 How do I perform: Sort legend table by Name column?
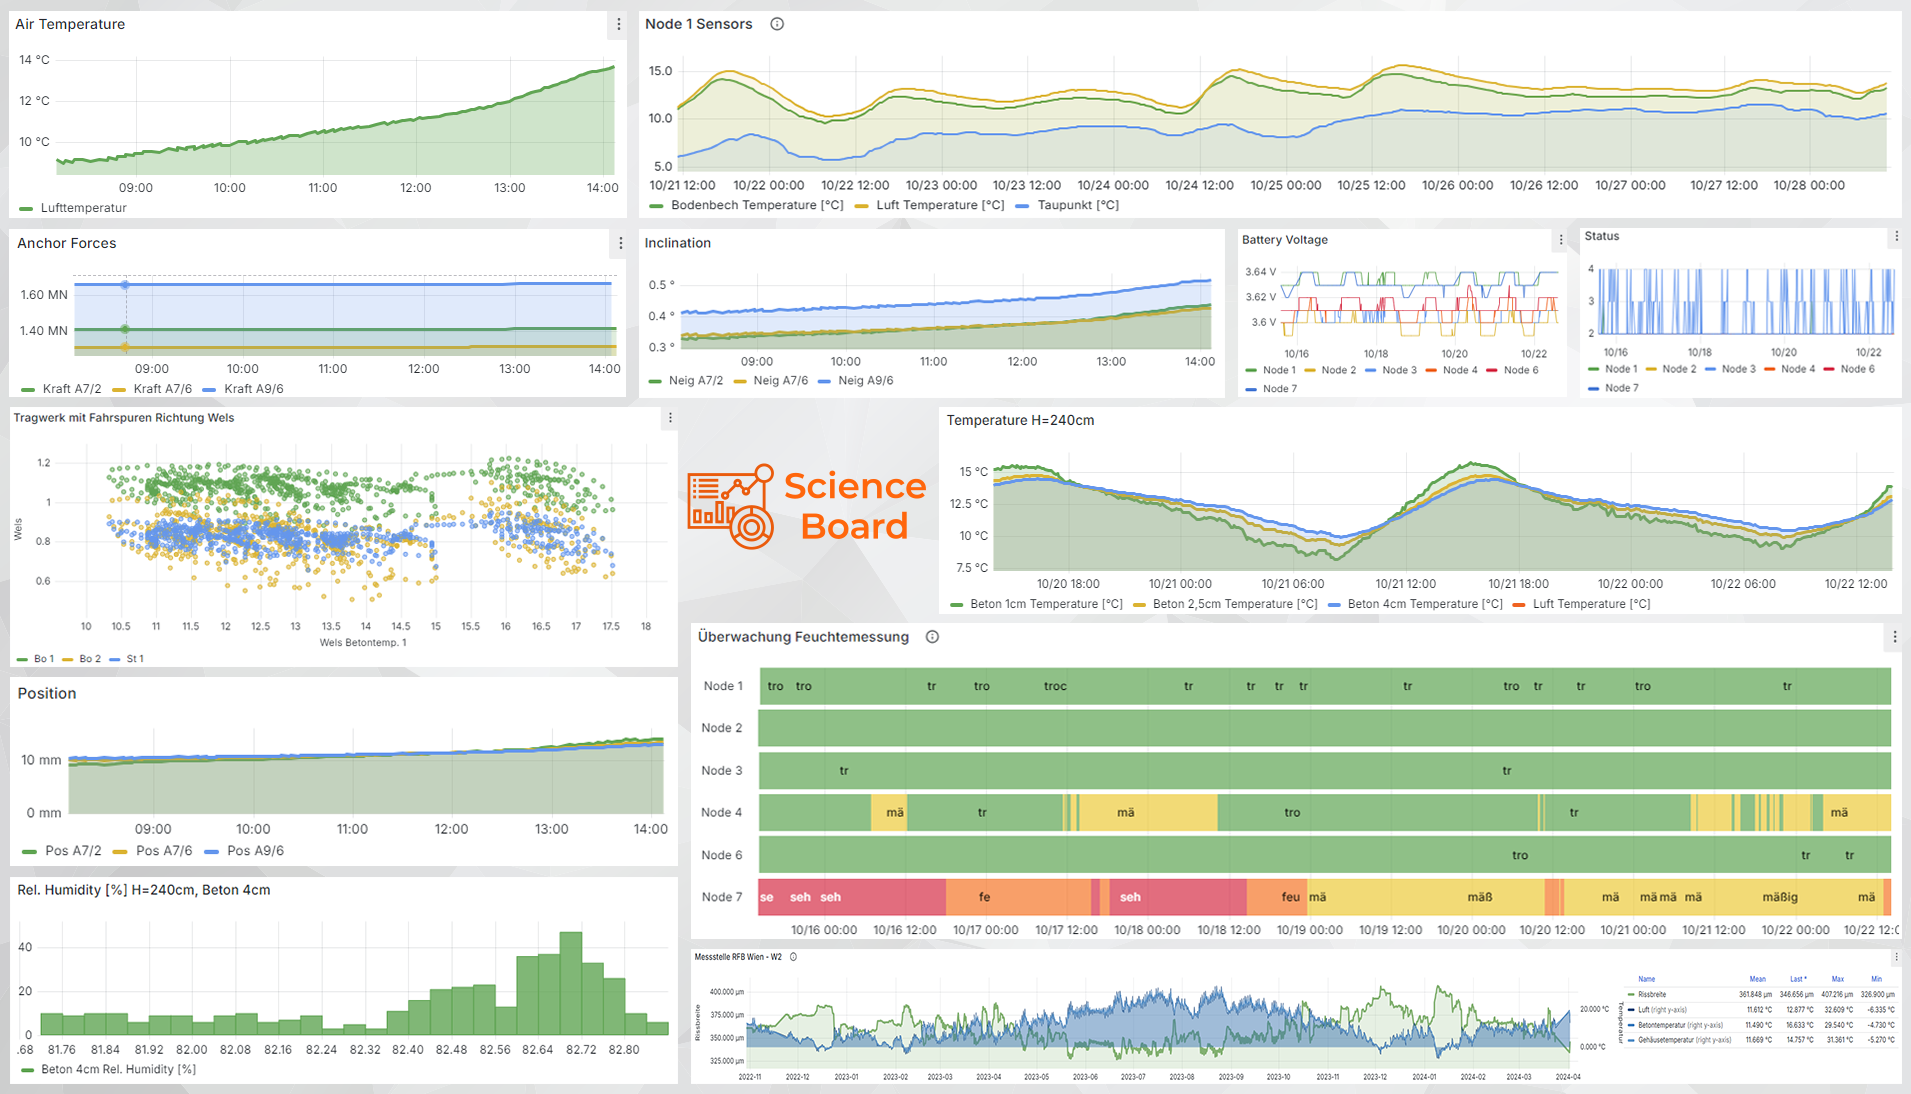tap(1647, 979)
